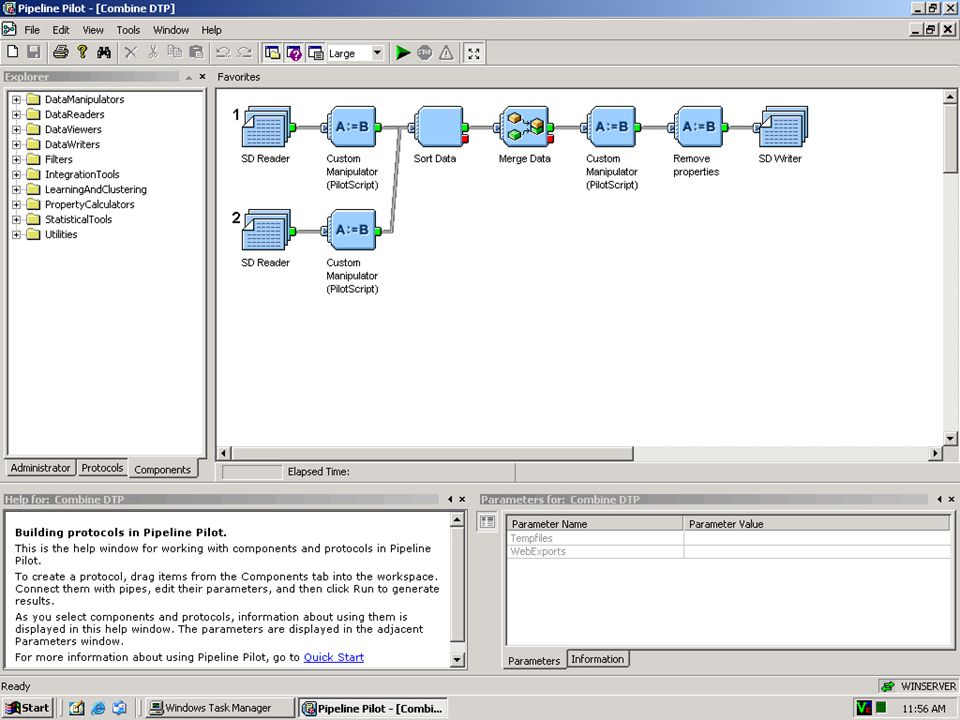Image resolution: width=960 pixels, height=720 pixels.
Task: Expand the IntegrationTools folder
Action: 17,174
